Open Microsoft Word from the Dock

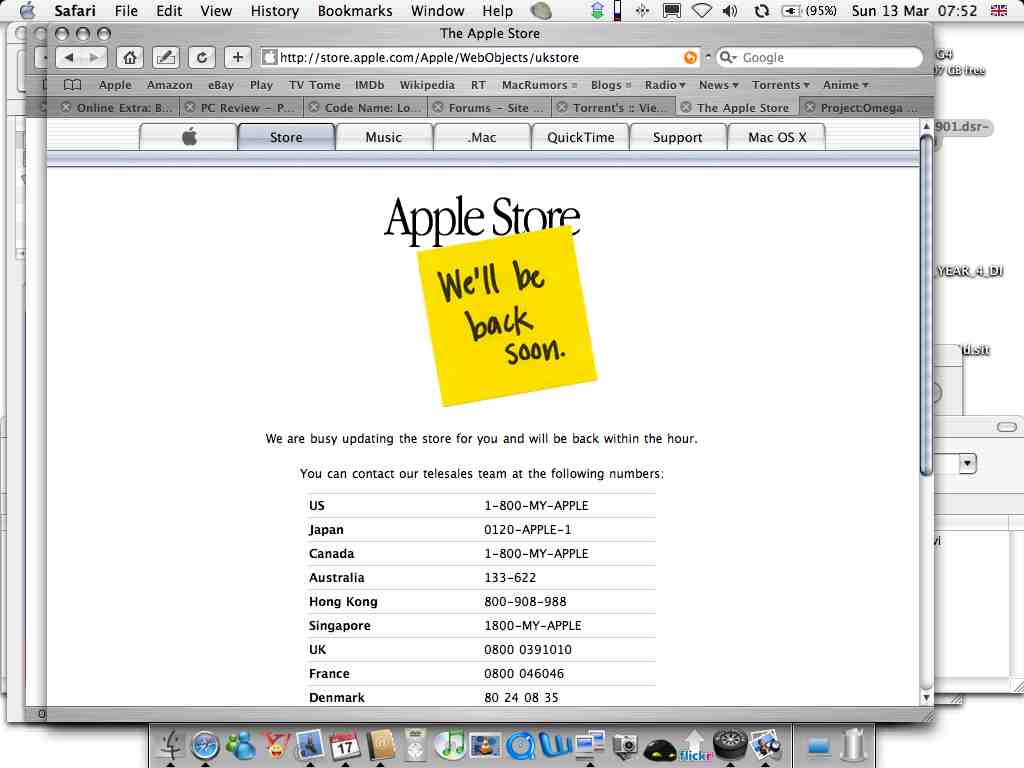(556, 745)
